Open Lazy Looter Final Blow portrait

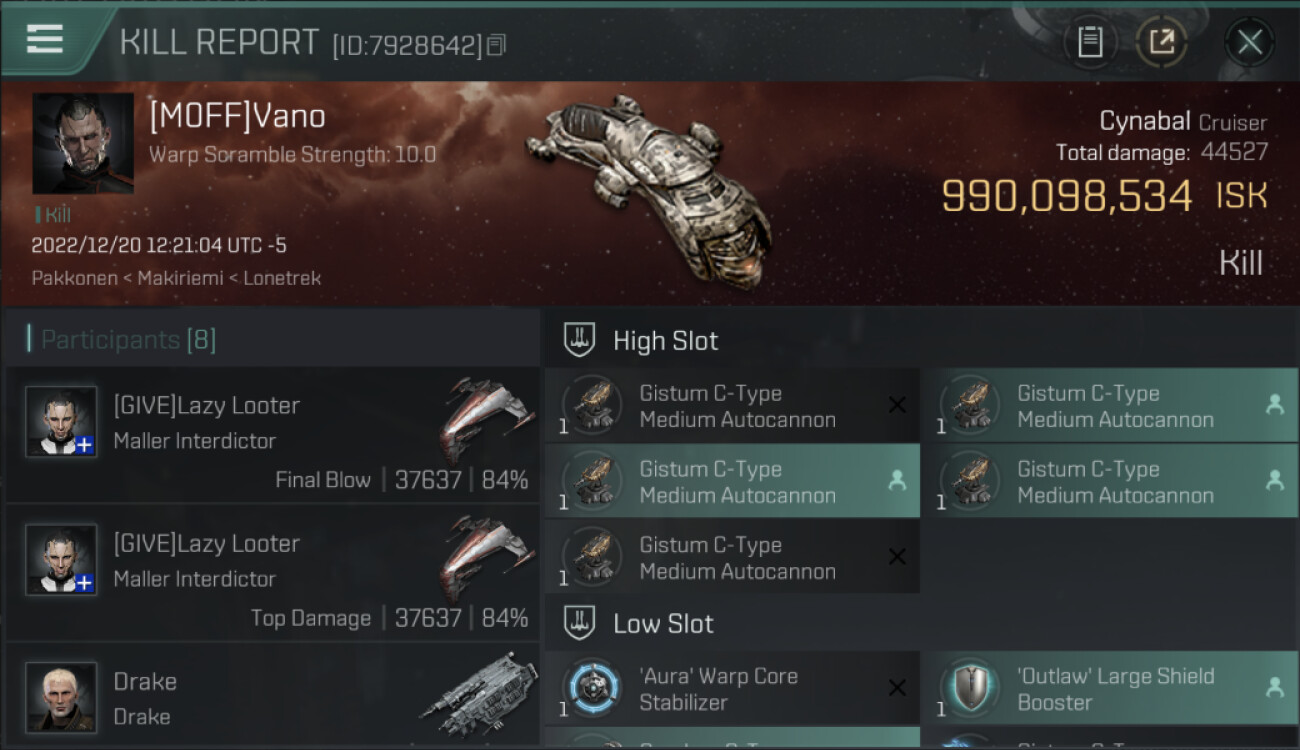tap(61, 422)
